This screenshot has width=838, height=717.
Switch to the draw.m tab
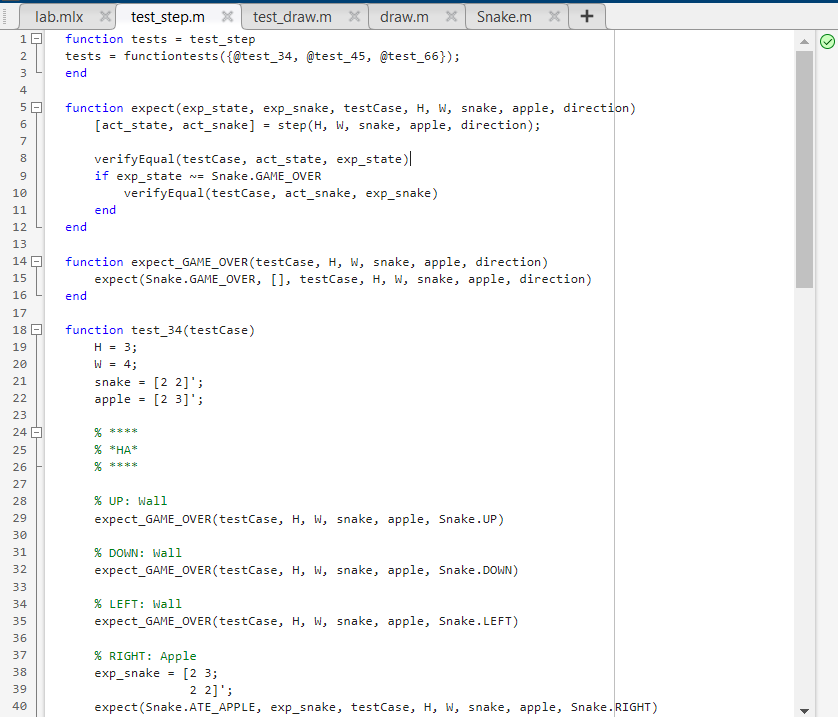point(404,16)
